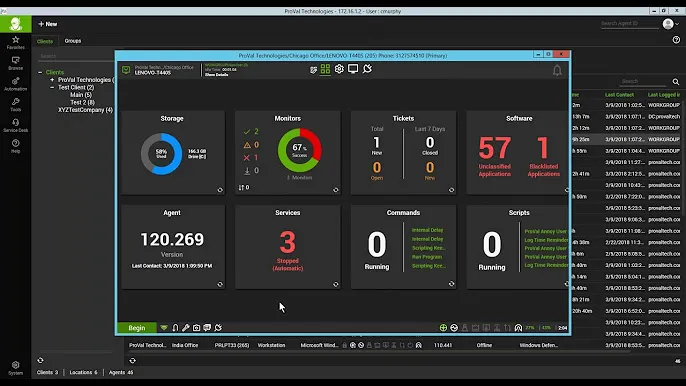Screen dimensions: 686x386
Task: Click the notification bell icon
Action: (557, 70)
